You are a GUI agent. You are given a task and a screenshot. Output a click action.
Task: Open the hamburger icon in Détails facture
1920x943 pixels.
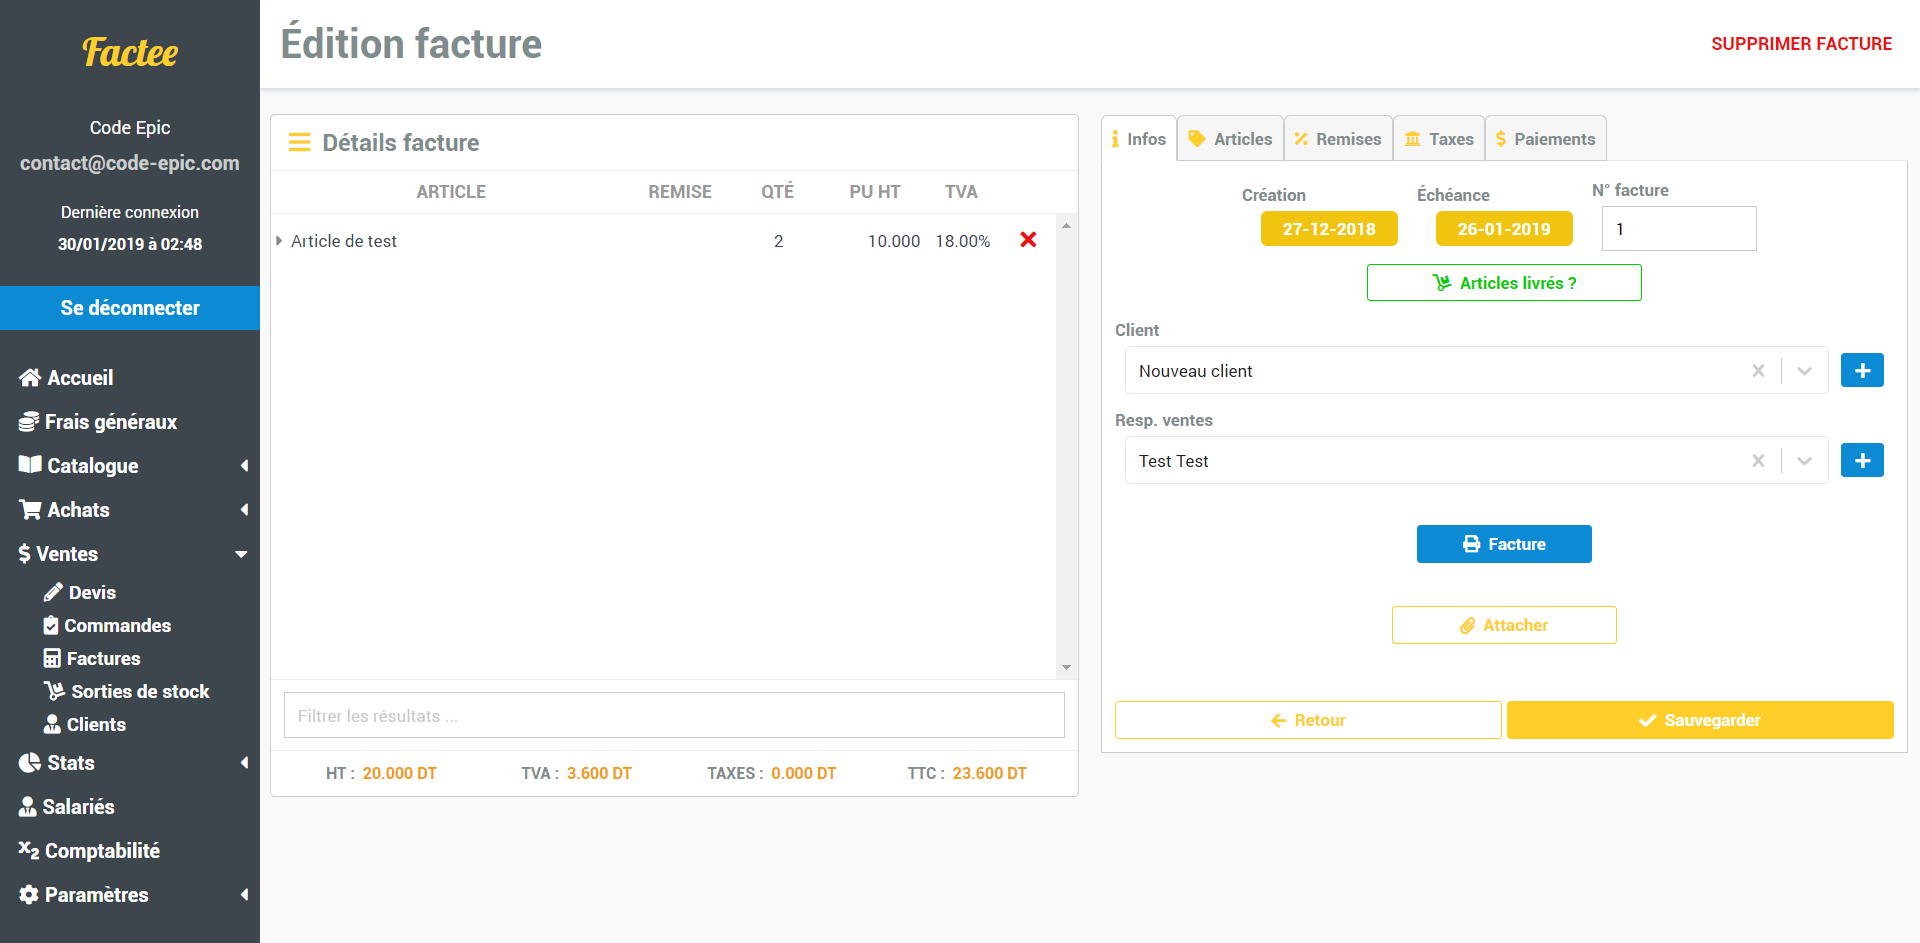tap(299, 143)
